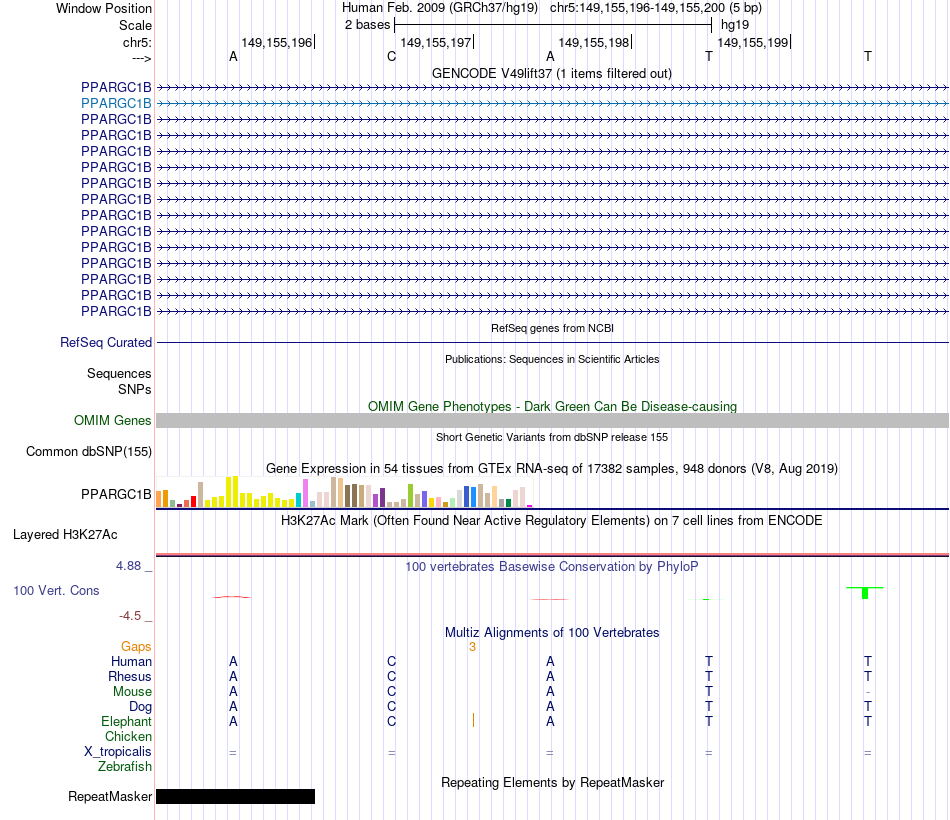Open Multiz Alignments of 100 Vertebrates title
The height and width of the screenshot is (820, 950).
(x=552, y=633)
